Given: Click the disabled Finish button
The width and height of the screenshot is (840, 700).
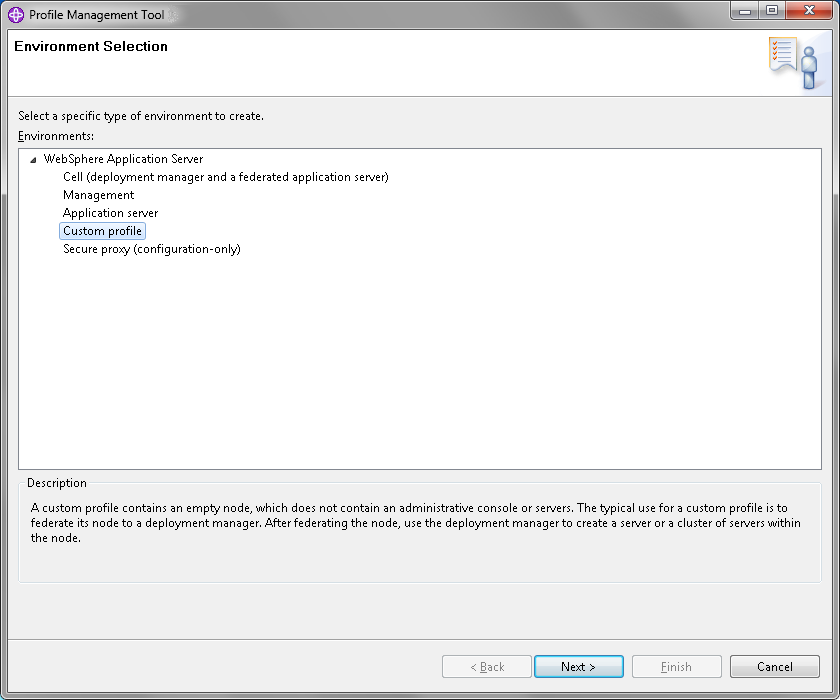Looking at the screenshot, I should 677,666.
